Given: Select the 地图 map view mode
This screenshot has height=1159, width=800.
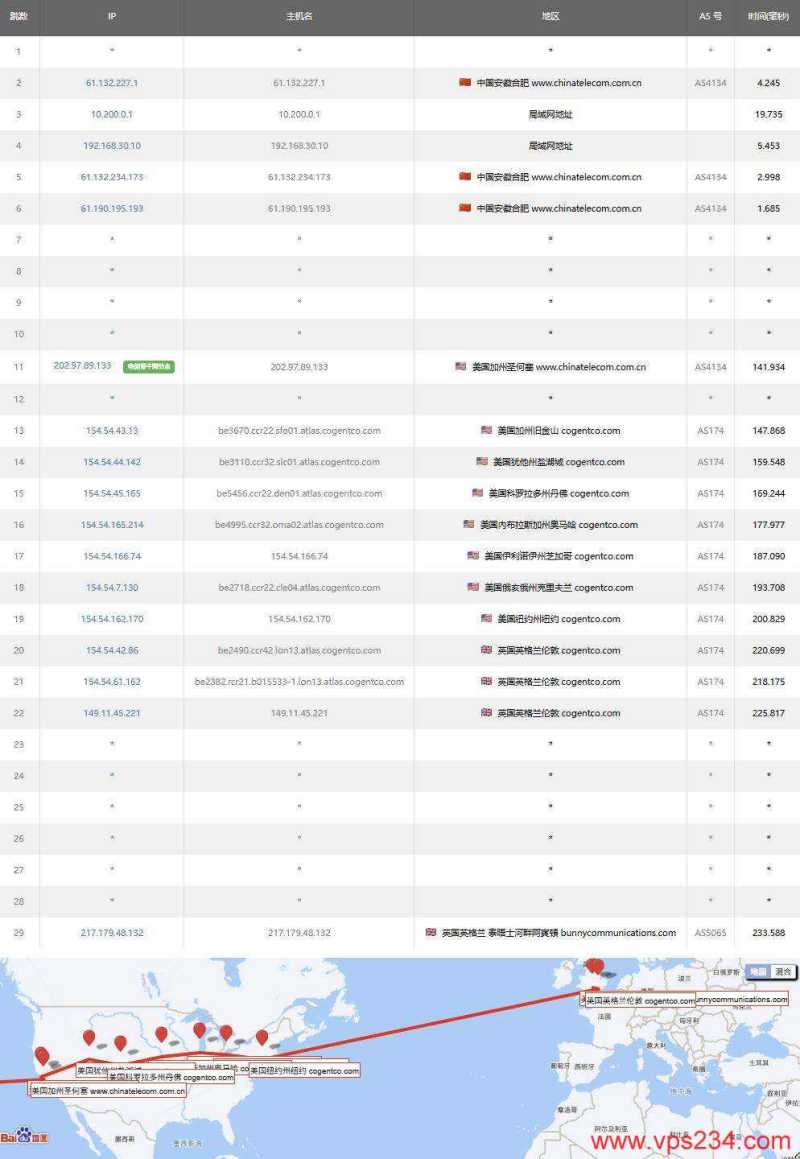Looking at the screenshot, I should click(x=758, y=971).
